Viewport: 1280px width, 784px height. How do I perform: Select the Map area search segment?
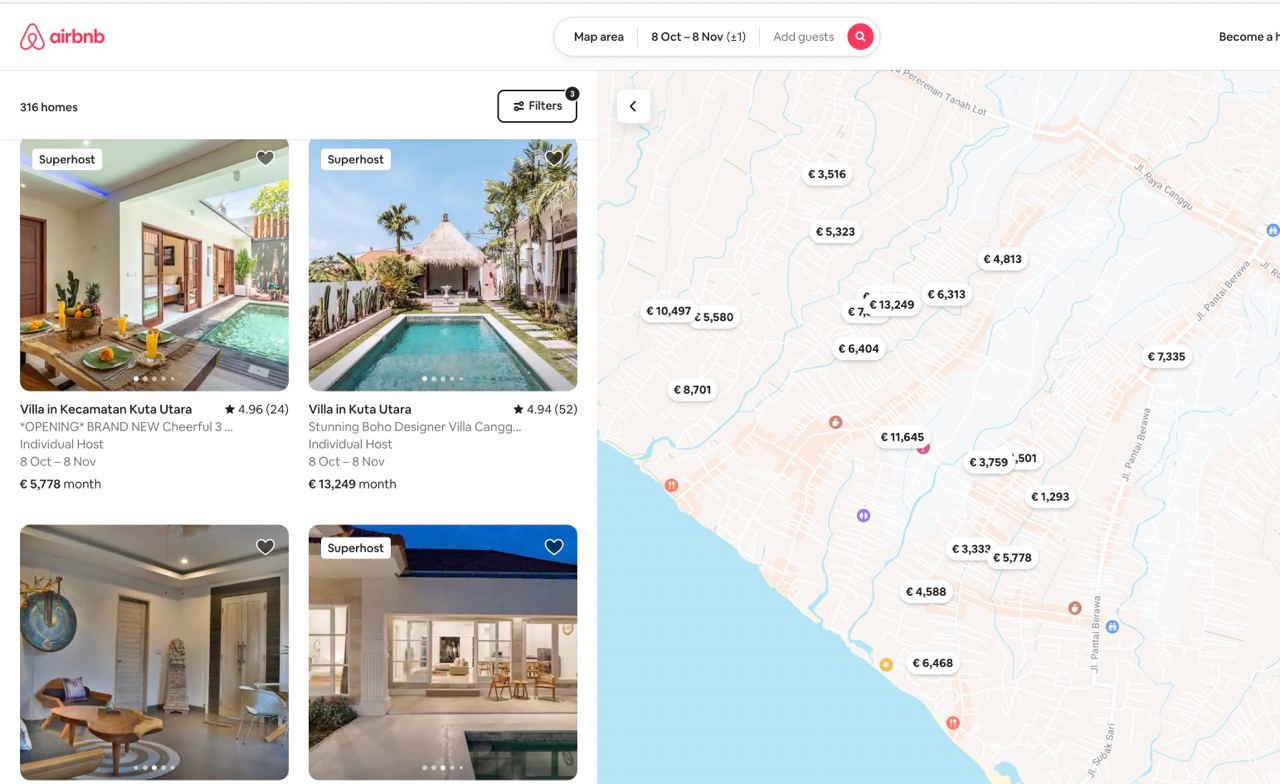click(x=598, y=37)
